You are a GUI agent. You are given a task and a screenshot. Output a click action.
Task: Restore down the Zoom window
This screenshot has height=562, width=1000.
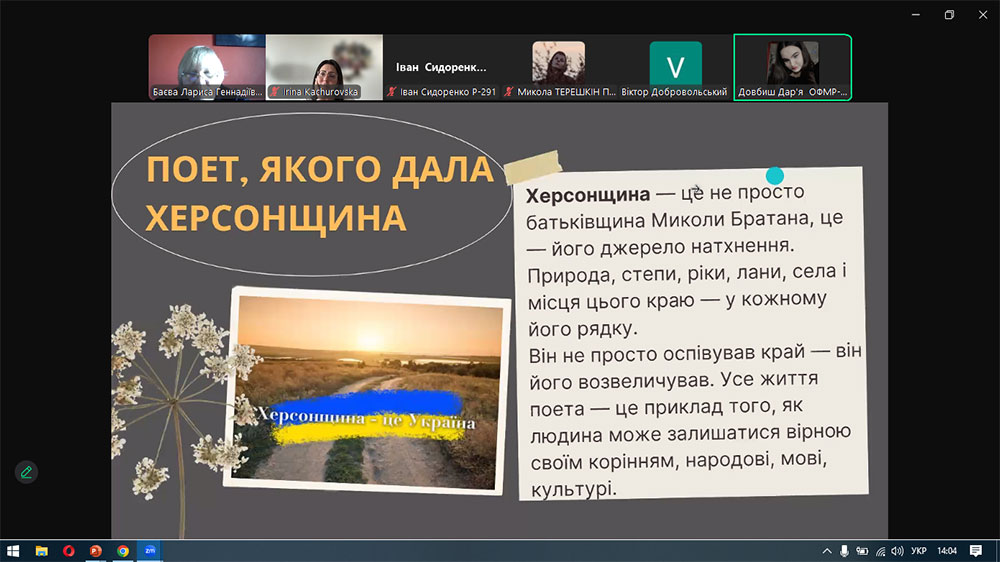pyautogui.click(x=949, y=15)
